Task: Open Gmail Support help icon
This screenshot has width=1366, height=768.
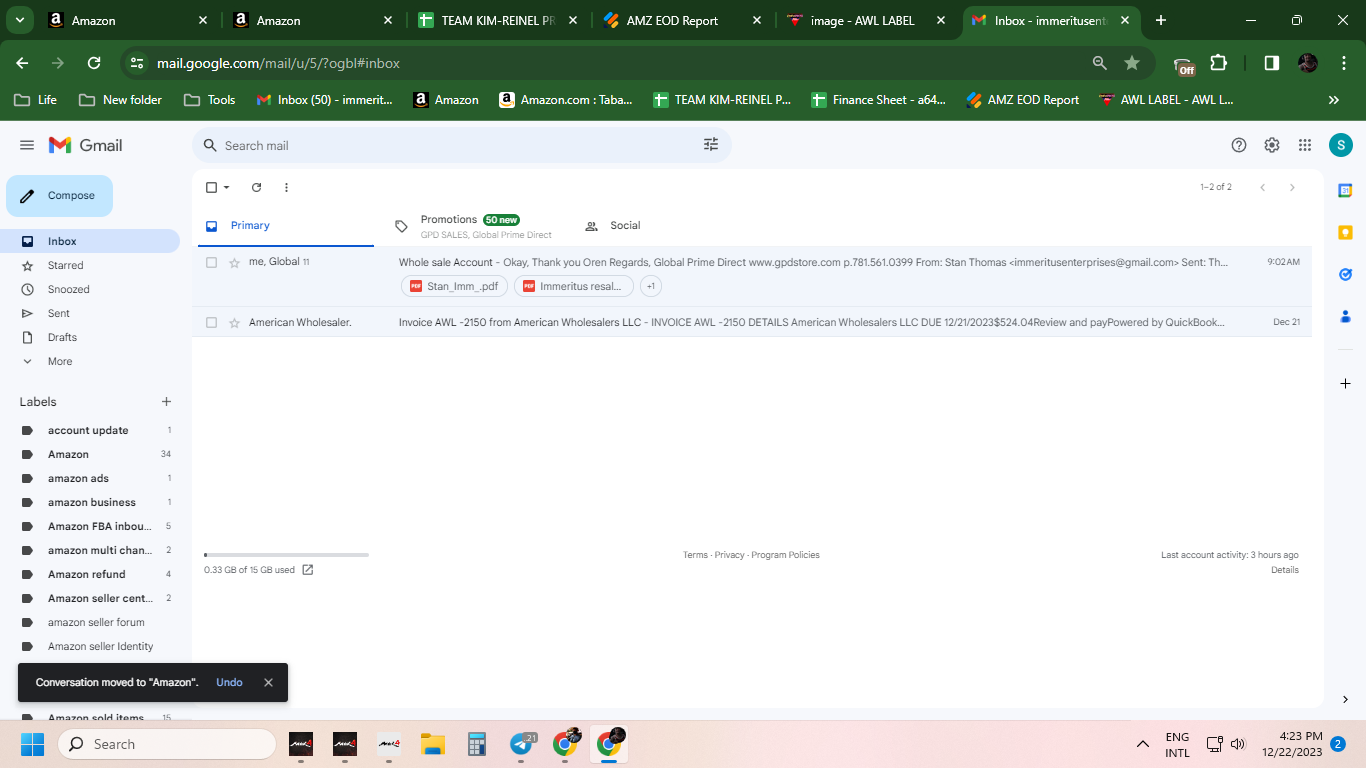Action: [x=1239, y=145]
